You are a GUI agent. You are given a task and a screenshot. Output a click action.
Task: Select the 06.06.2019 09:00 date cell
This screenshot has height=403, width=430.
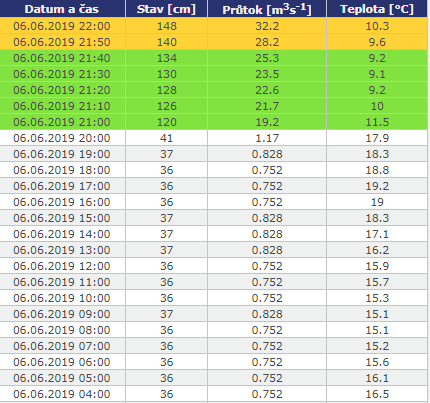click(x=62, y=314)
